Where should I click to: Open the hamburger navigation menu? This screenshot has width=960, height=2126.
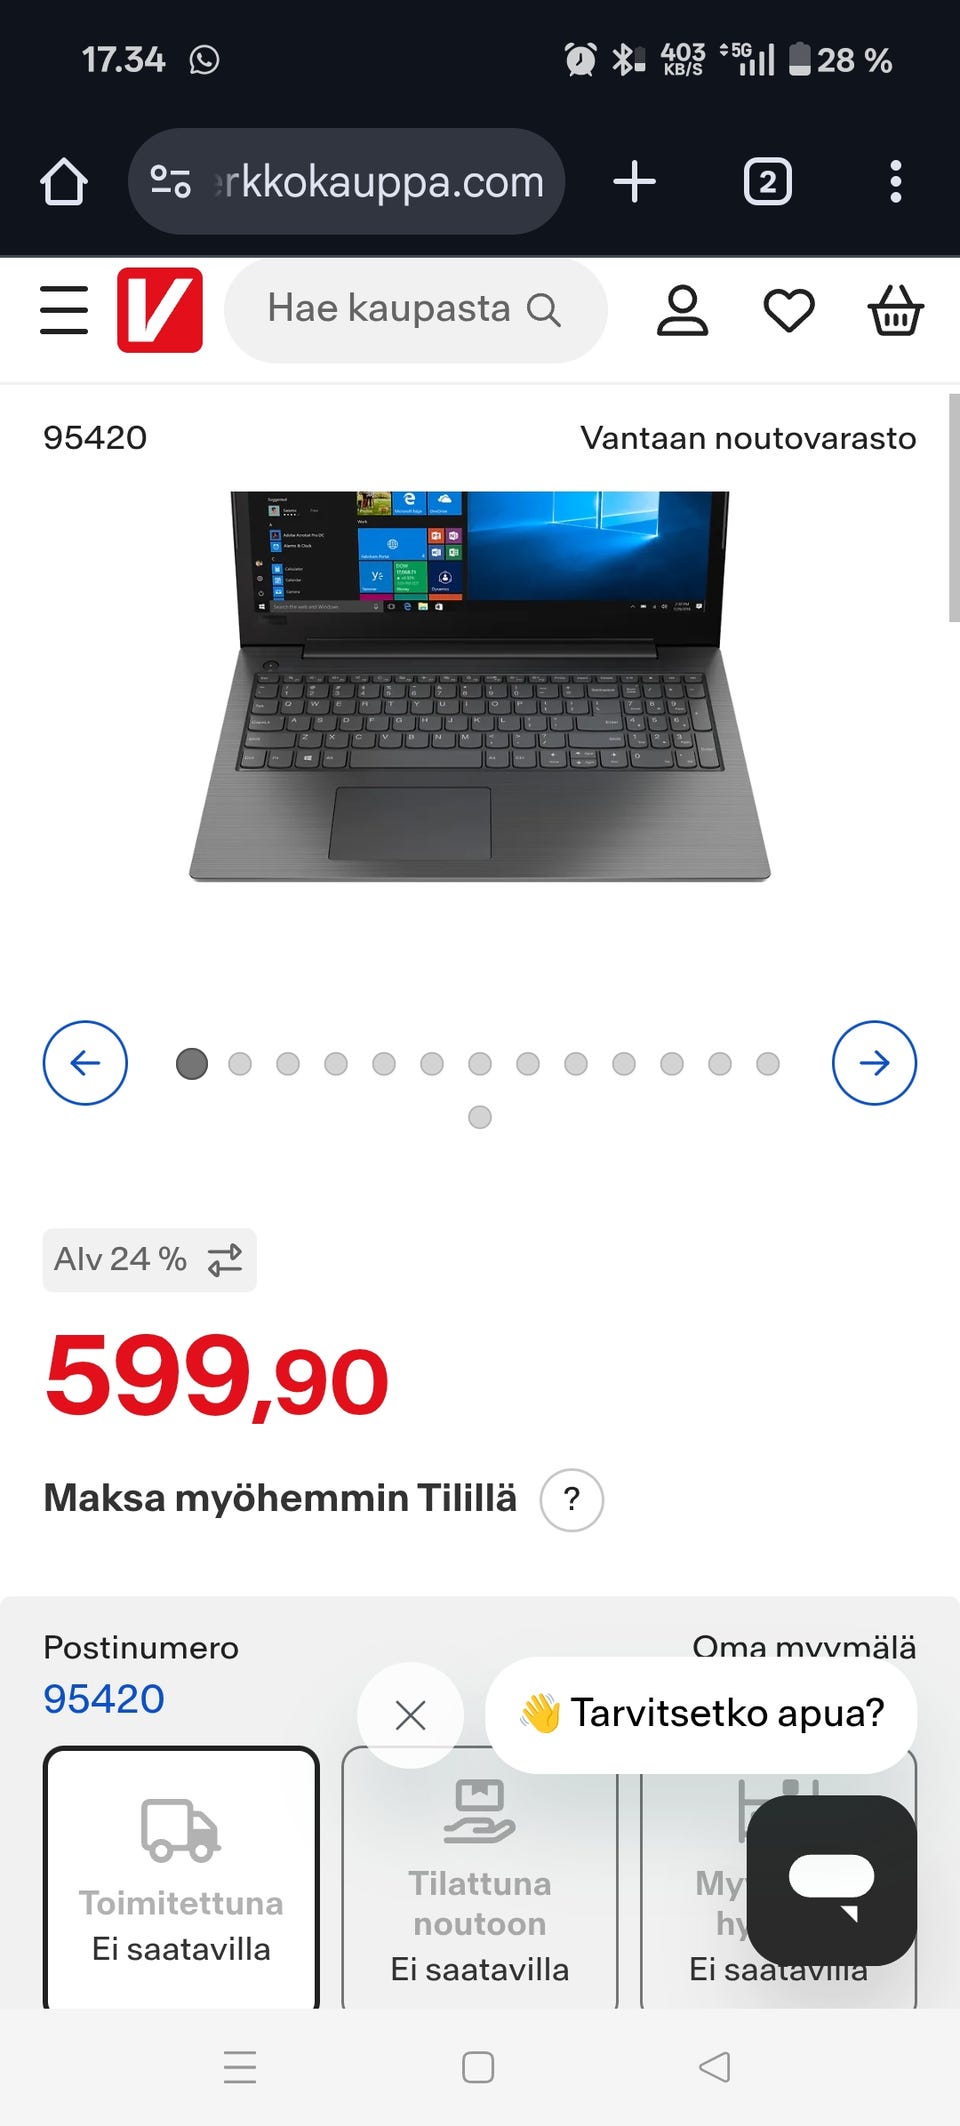point(64,310)
